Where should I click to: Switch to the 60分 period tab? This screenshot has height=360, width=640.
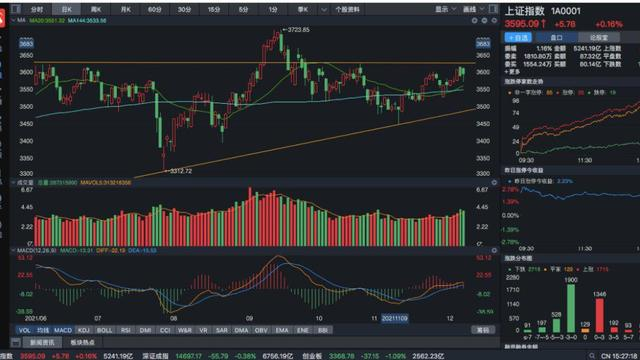155,9
